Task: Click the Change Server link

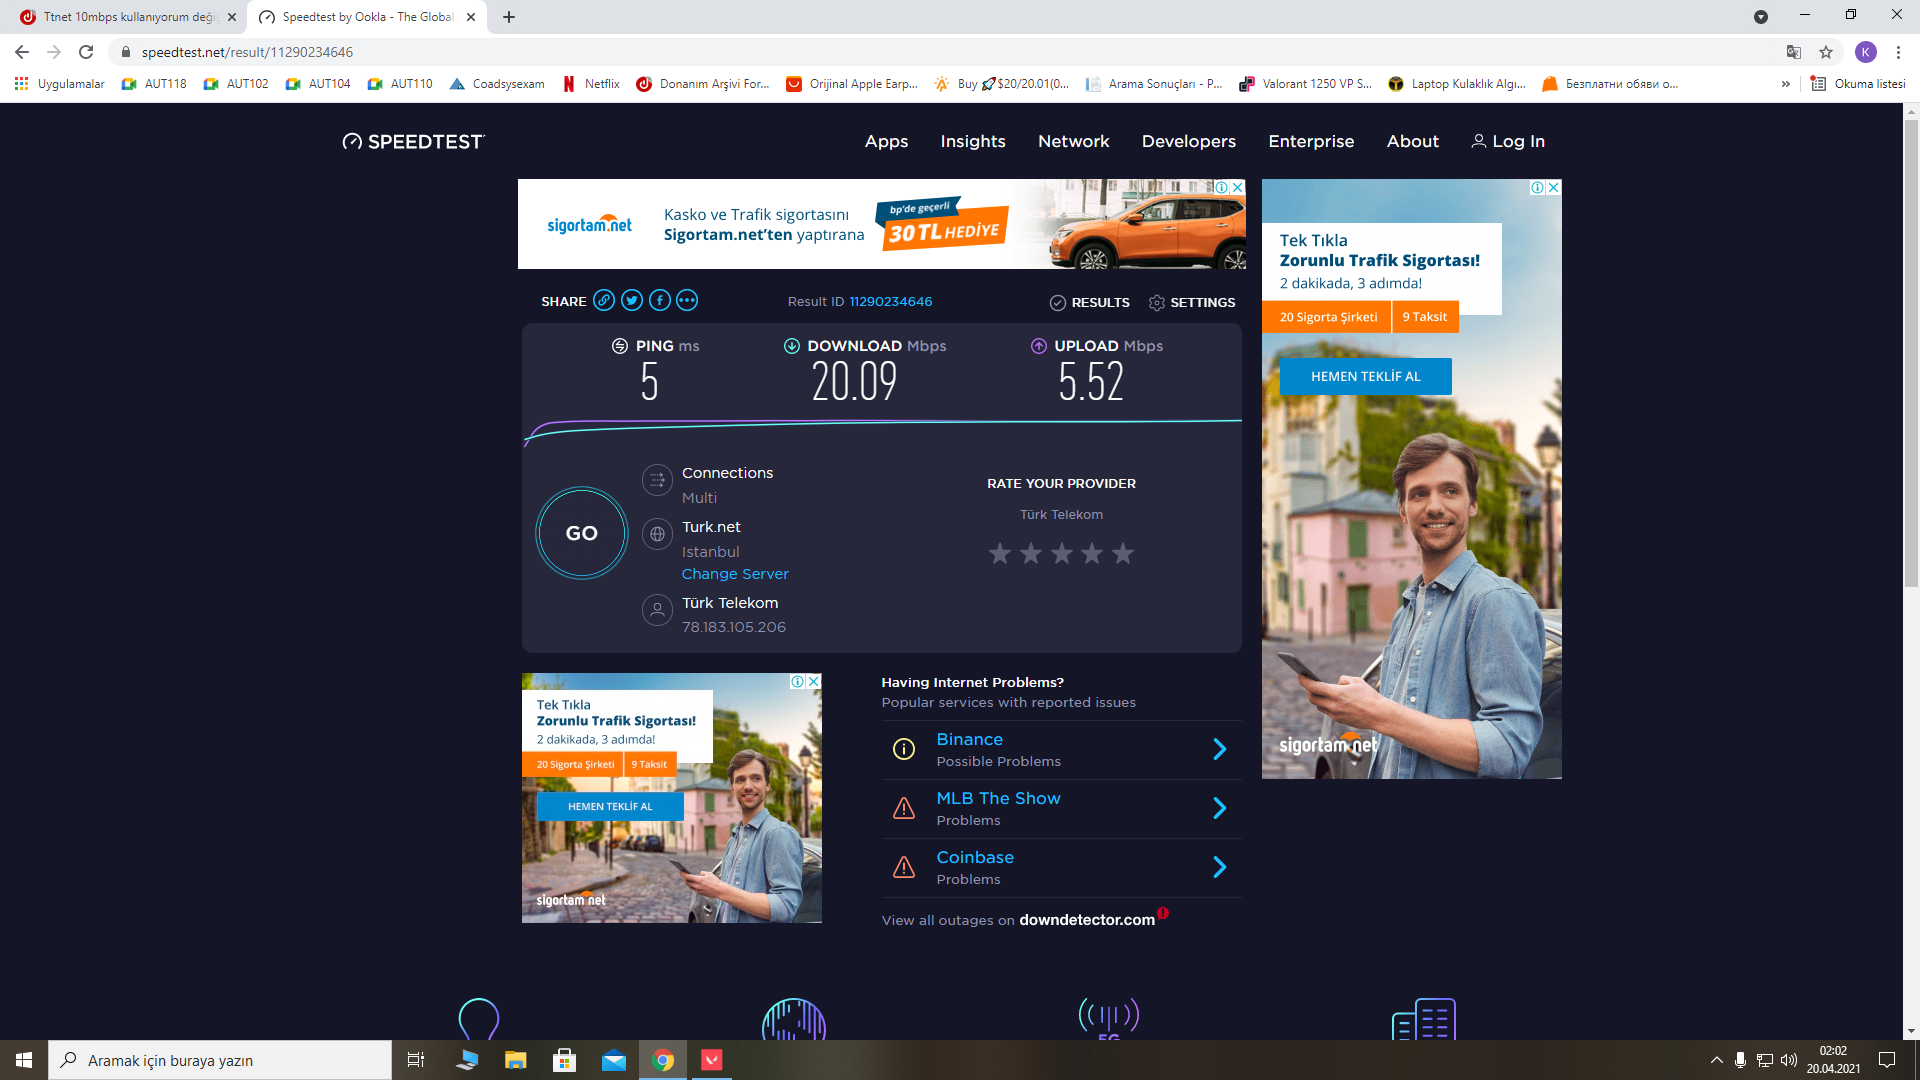Action: (735, 574)
